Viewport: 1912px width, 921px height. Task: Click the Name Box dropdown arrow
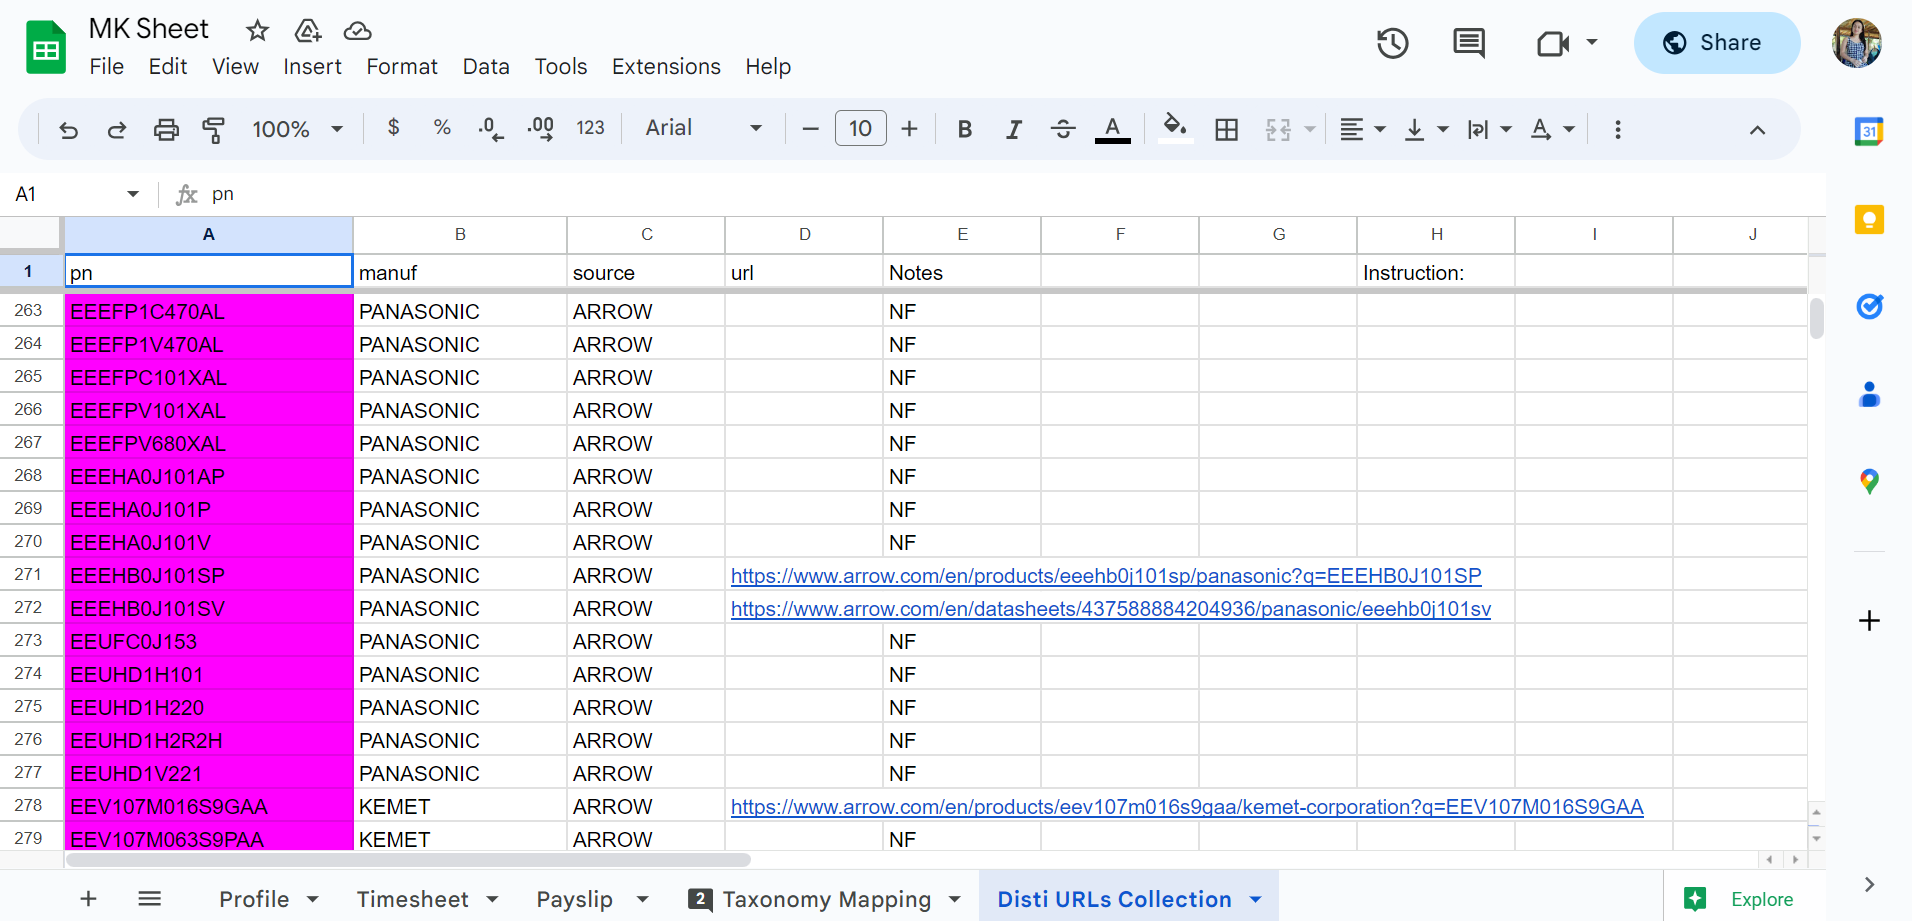(133, 194)
